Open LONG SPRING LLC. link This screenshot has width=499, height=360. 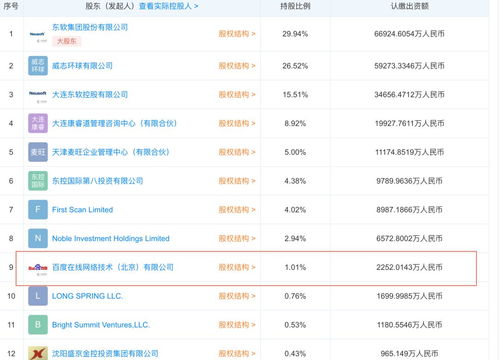[87, 296]
